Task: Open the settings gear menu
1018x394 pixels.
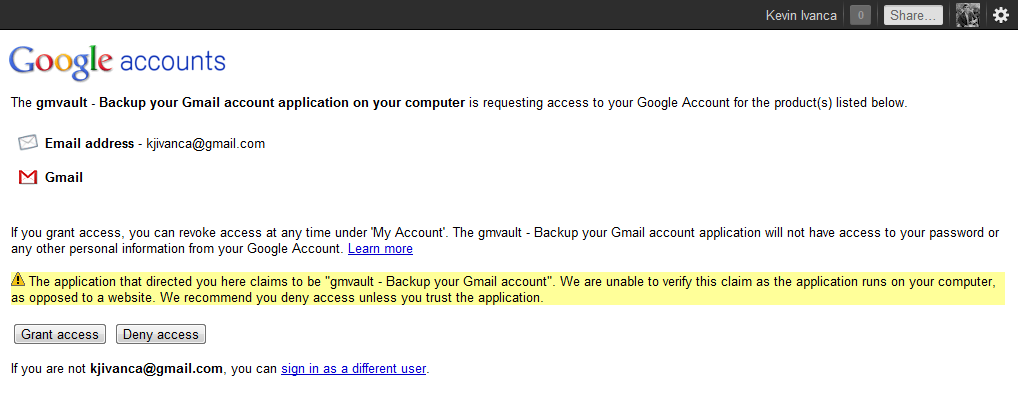Action: 1000,16
